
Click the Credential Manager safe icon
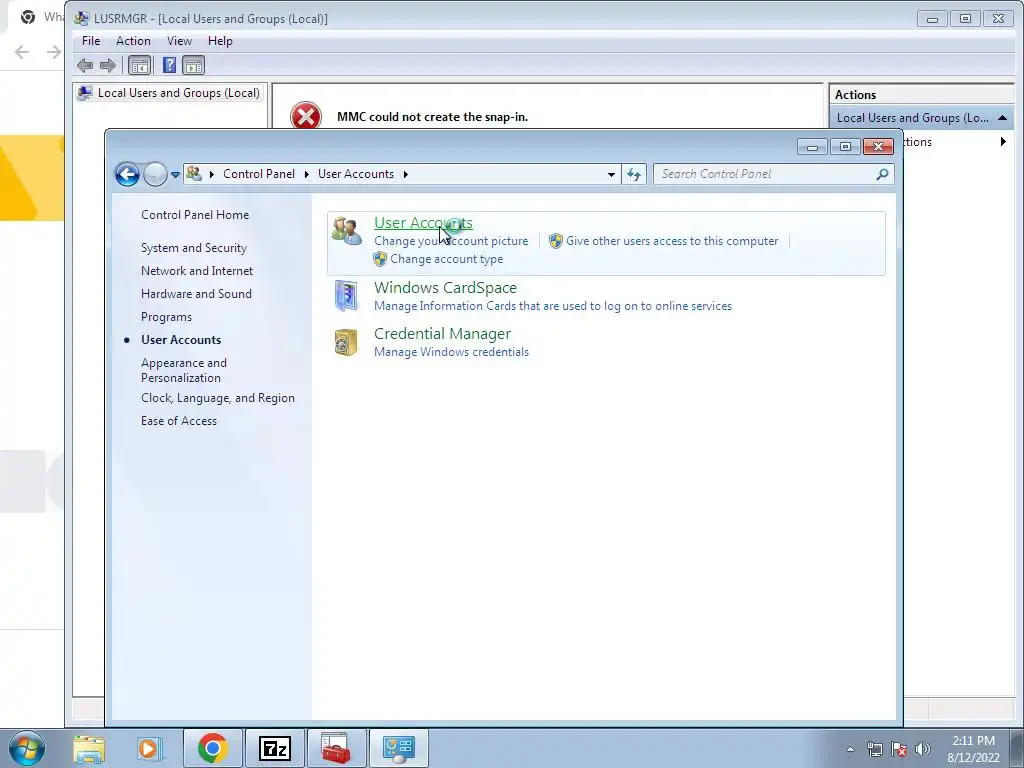[x=346, y=342]
